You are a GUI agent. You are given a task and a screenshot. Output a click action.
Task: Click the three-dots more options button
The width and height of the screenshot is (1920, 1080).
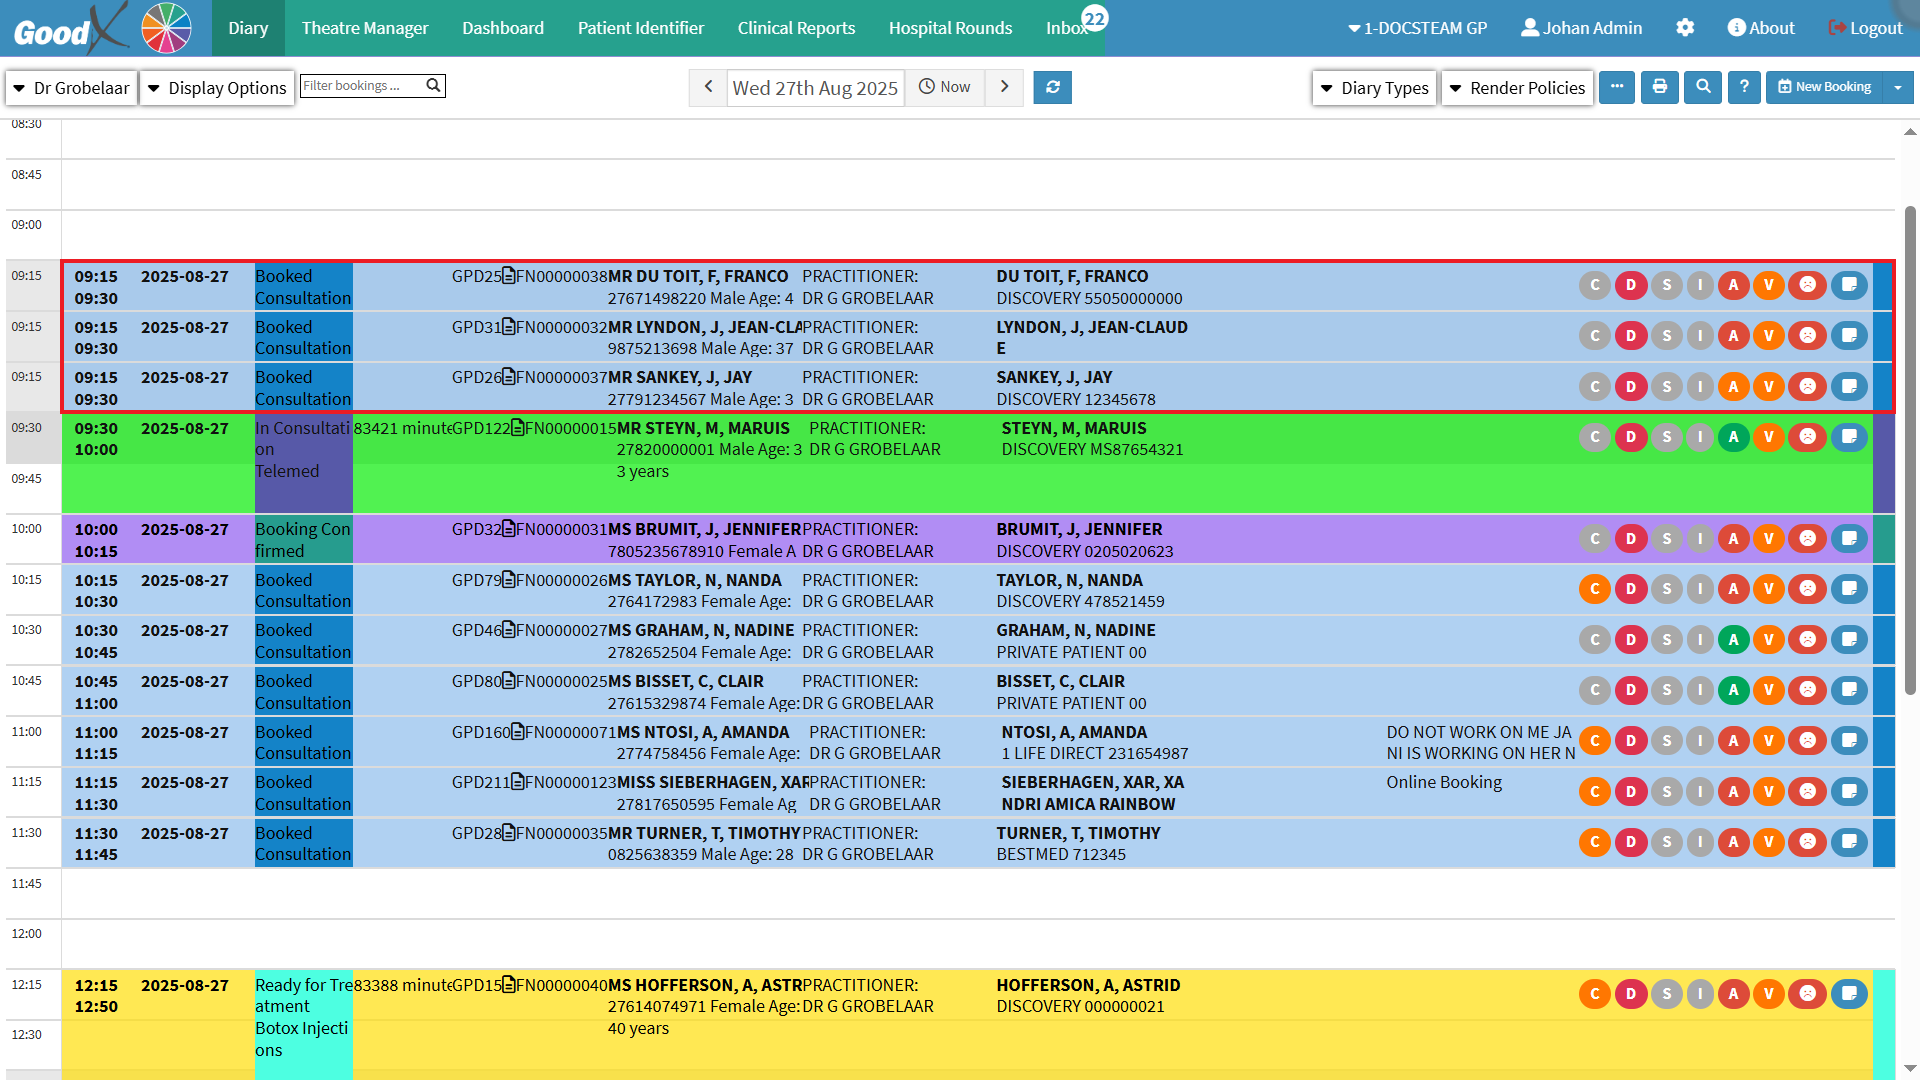[1617, 87]
